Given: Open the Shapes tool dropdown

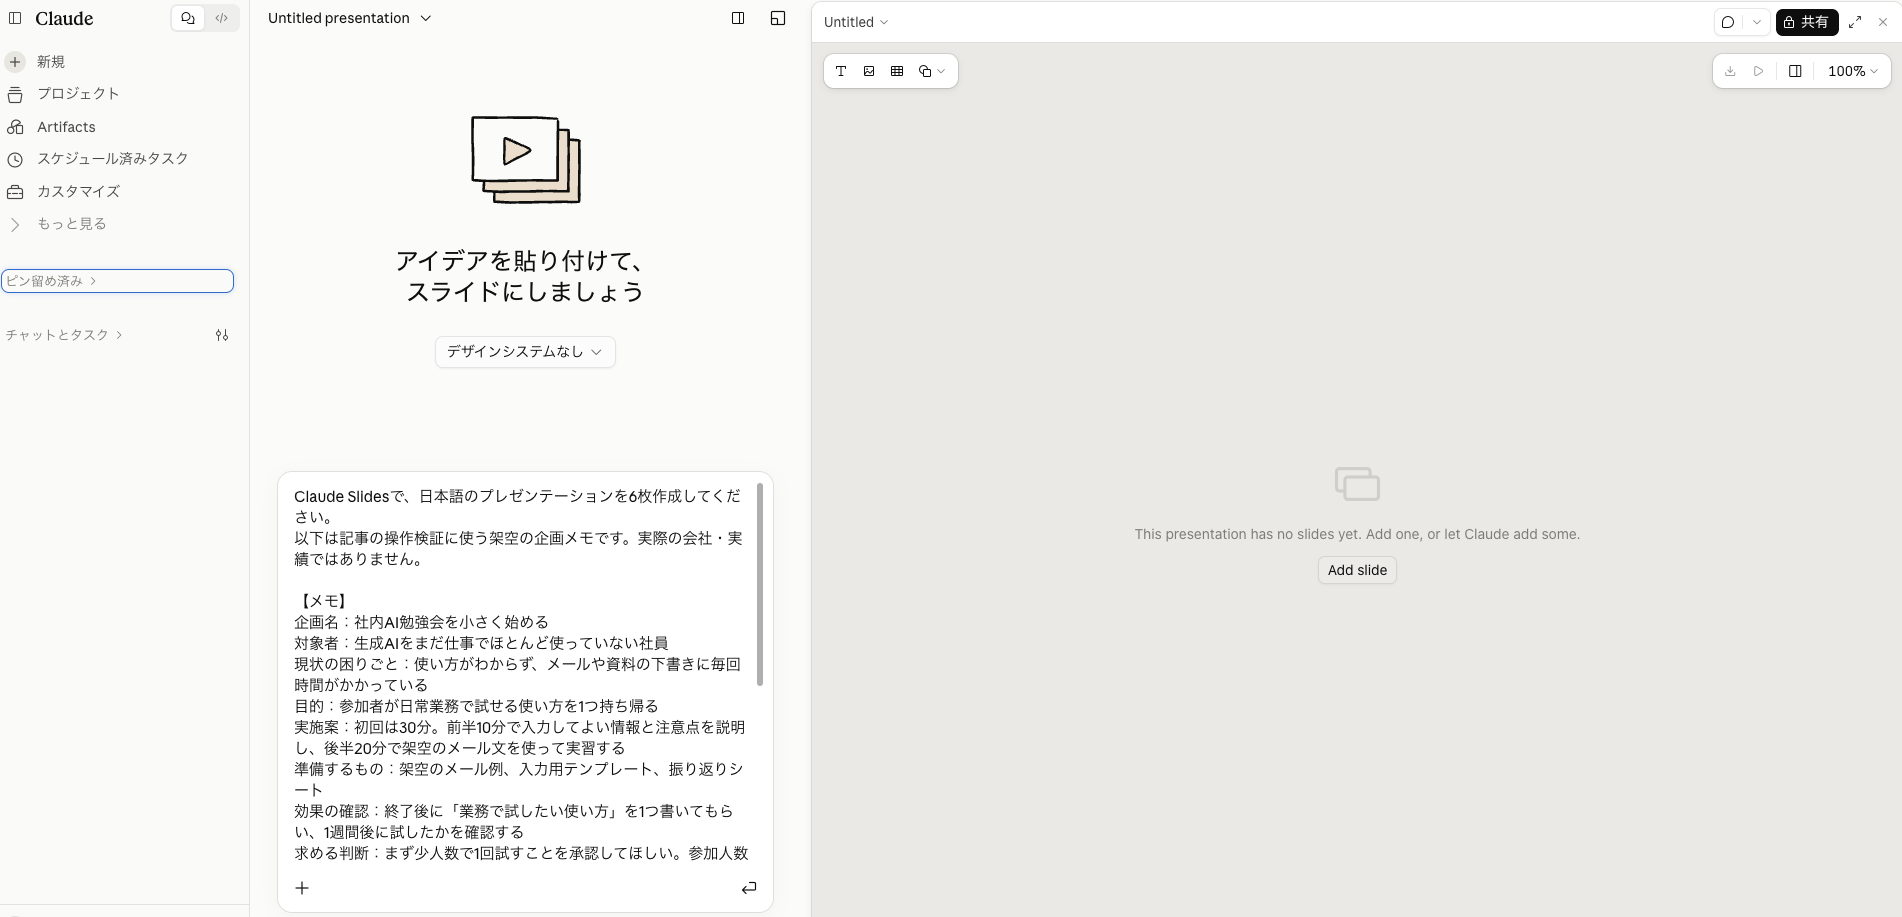Looking at the screenshot, I should (931, 71).
